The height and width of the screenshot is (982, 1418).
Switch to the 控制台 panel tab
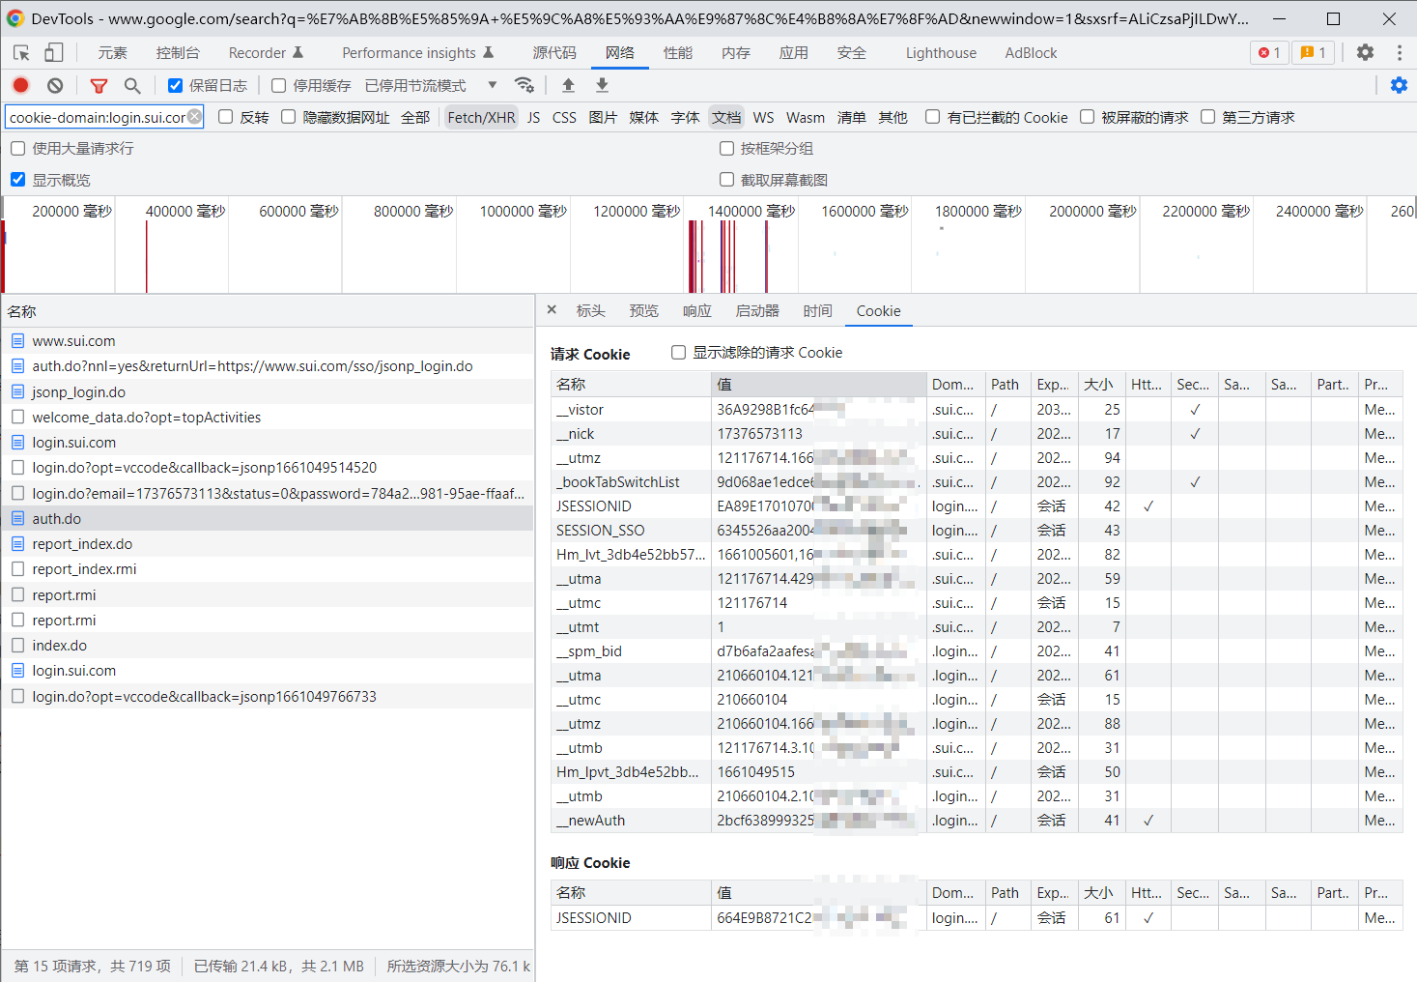tap(177, 53)
